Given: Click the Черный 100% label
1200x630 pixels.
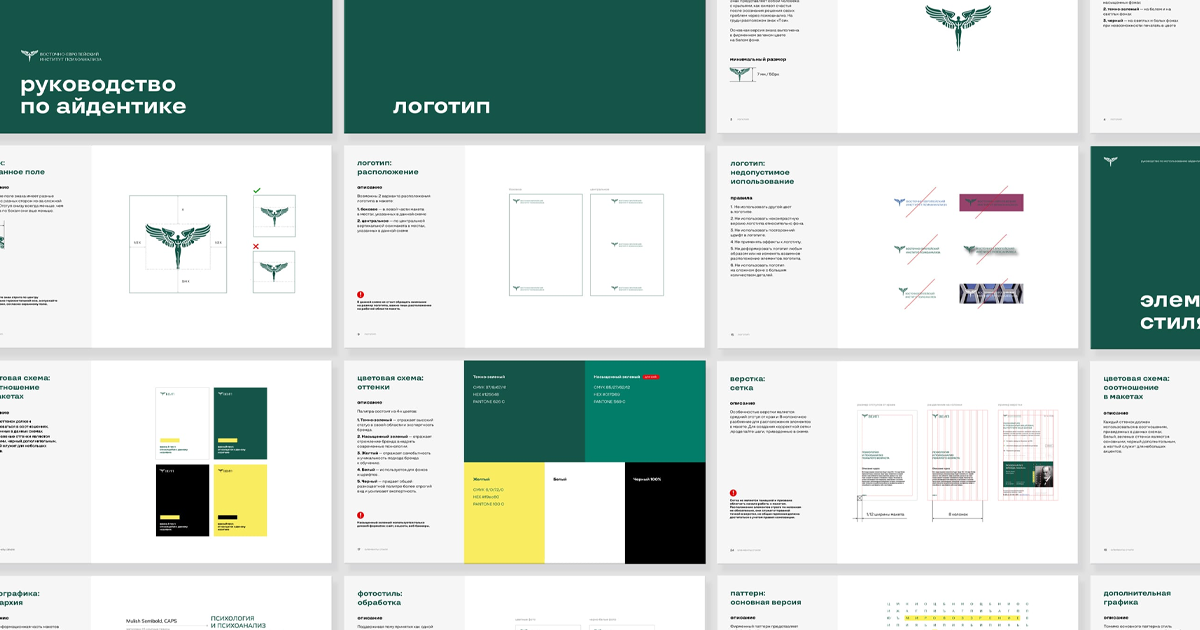Looking at the screenshot, I should 649,479.
